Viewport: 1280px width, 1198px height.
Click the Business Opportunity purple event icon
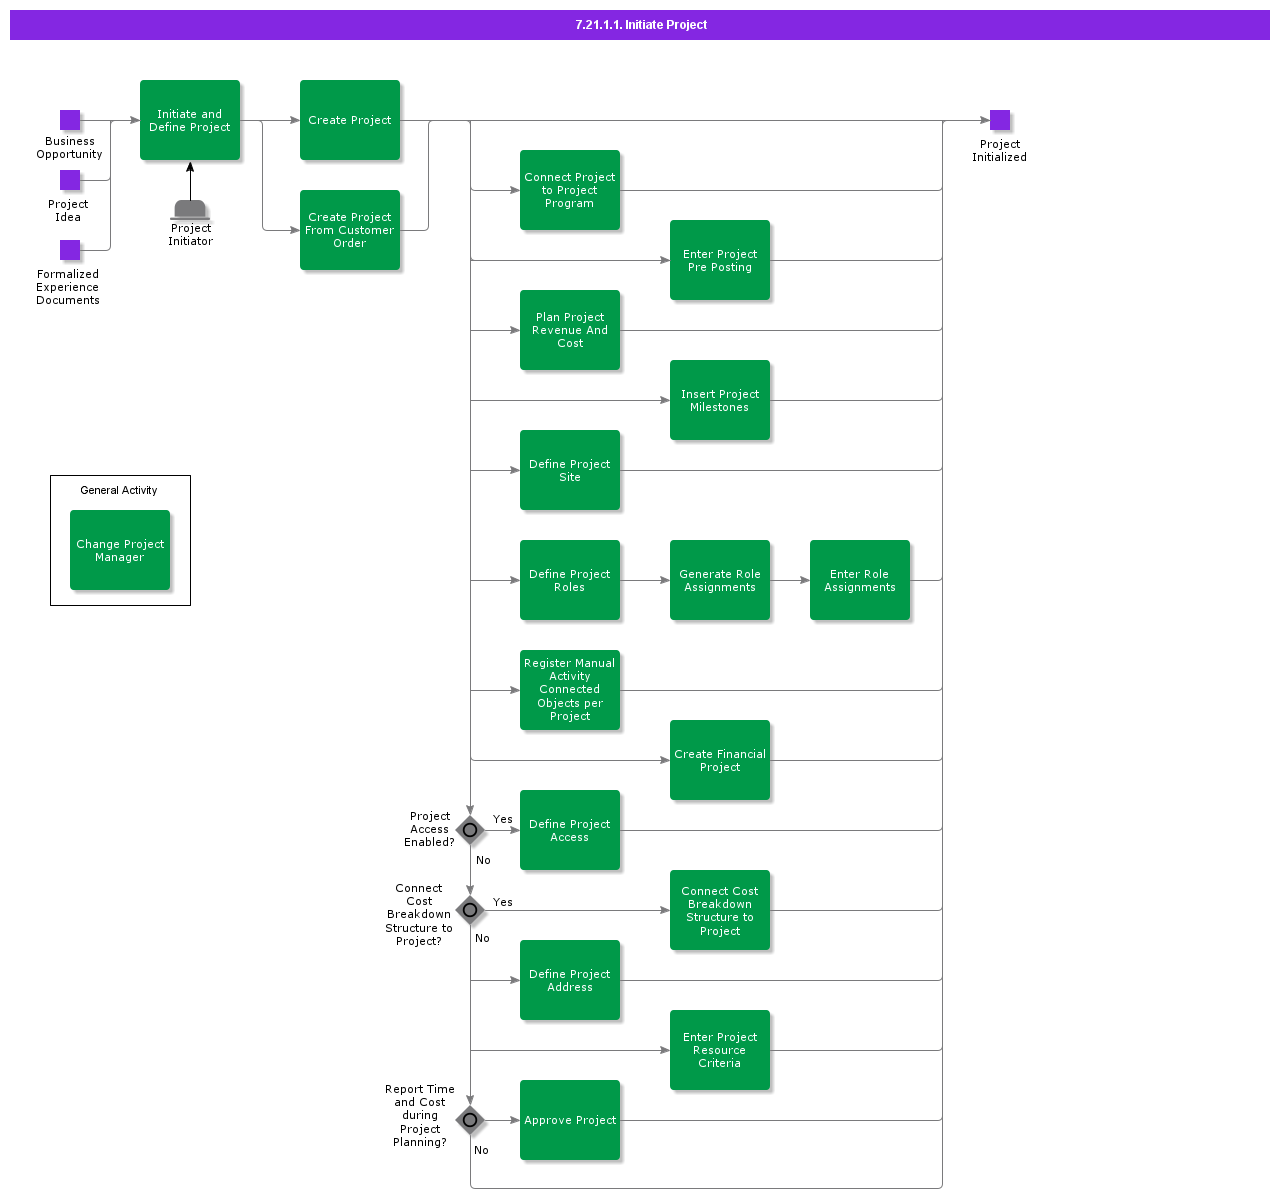pyautogui.click(x=70, y=120)
